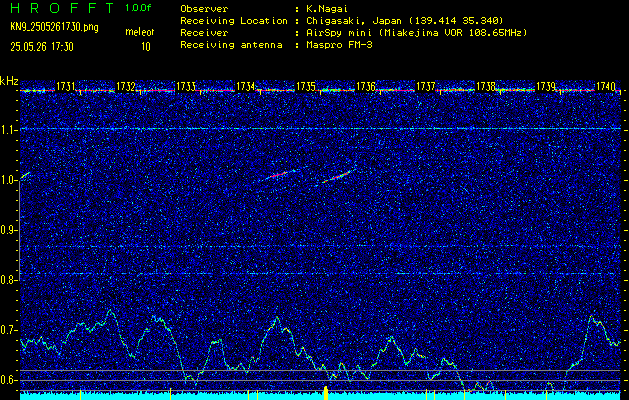The height and width of the screenshot is (400, 629).
Task: Click the 1733 time marker
Action: point(186,86)
